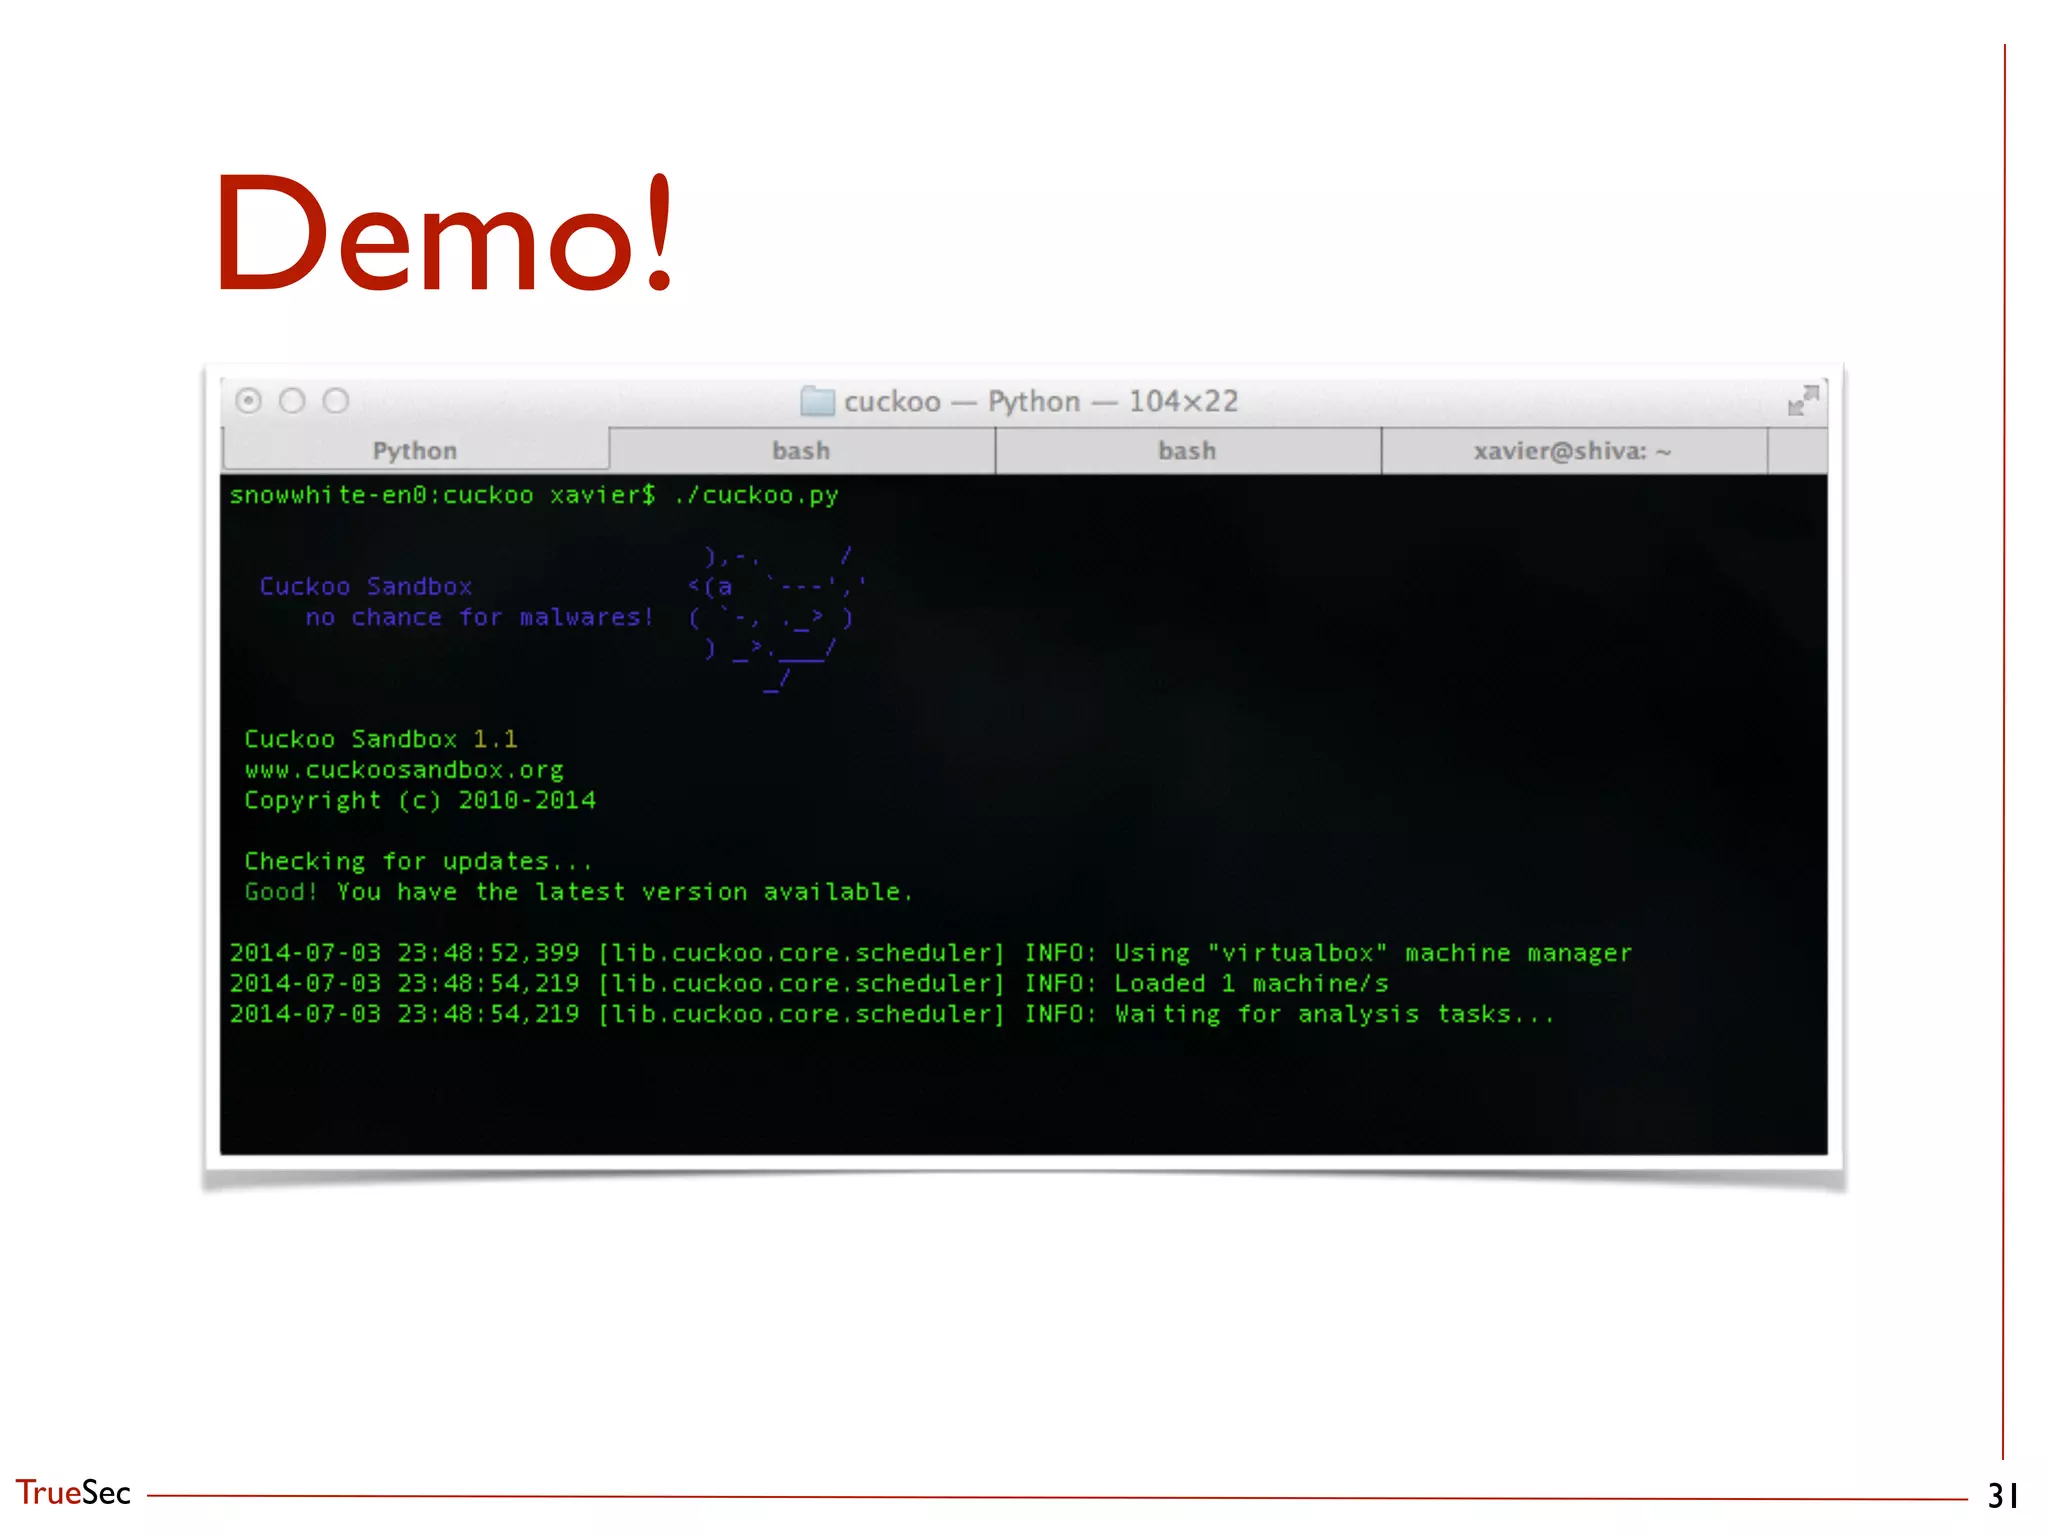Viewport: 2048px width, 1536px height.
Task: Click the TrueSec logo in the footer
Action: (x=73, y=1492)
